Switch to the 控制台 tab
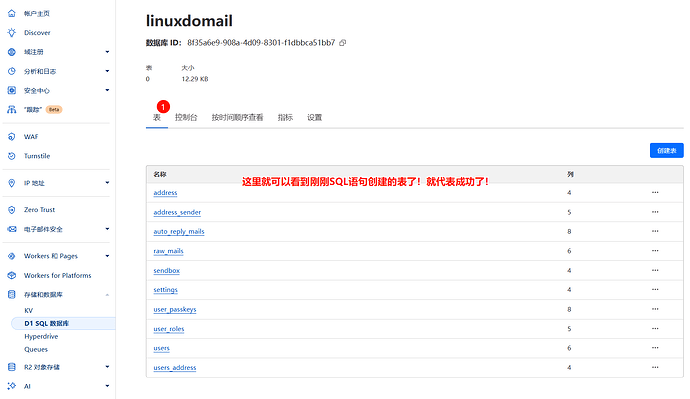690x399 pixels. click(x=186, y=117)
